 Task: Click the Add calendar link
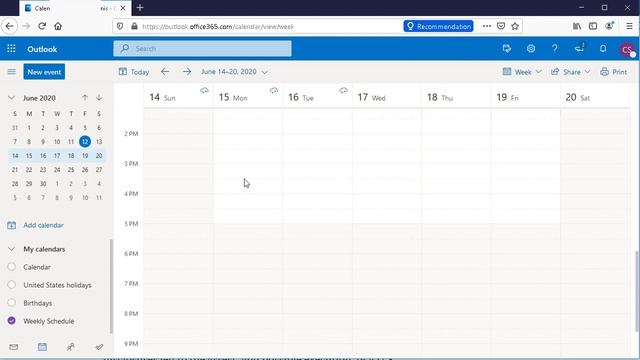pyautogui.click(x=43, y=225)
